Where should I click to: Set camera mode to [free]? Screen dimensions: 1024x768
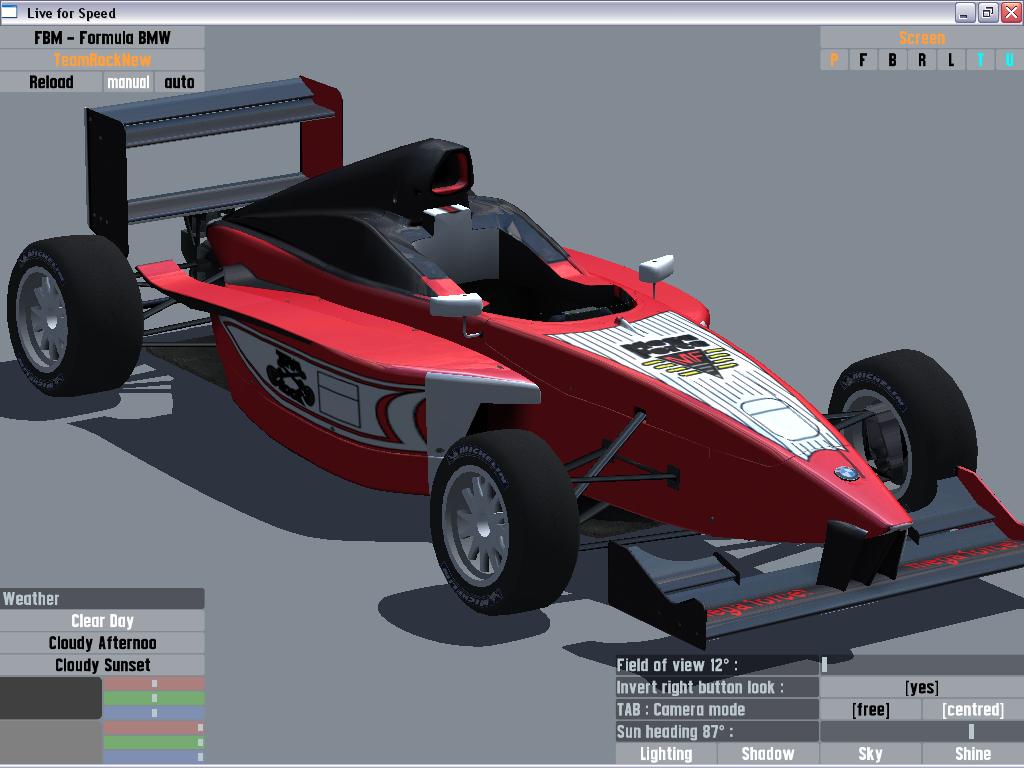(871, 710)
